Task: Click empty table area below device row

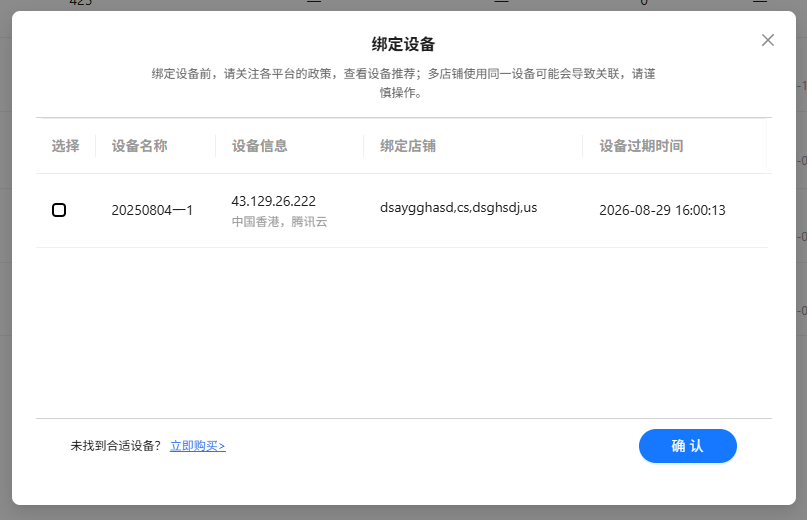Action: [403, 330]
